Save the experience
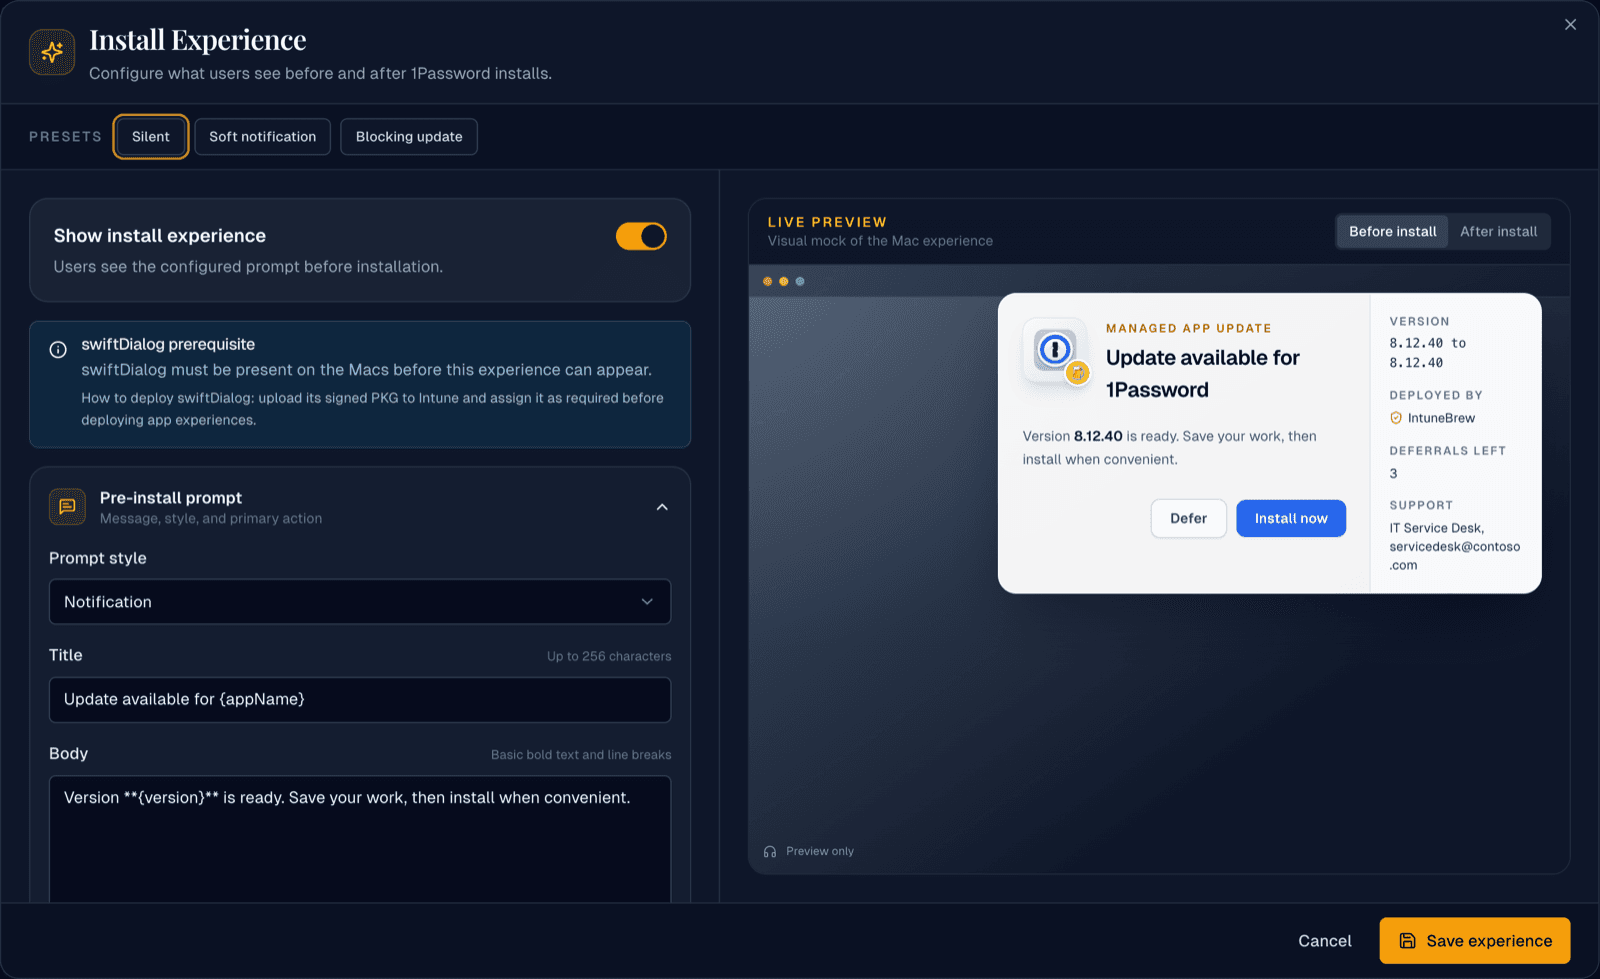The height and width of the screenshot is (979, 1600). [x=1475, y=941]
